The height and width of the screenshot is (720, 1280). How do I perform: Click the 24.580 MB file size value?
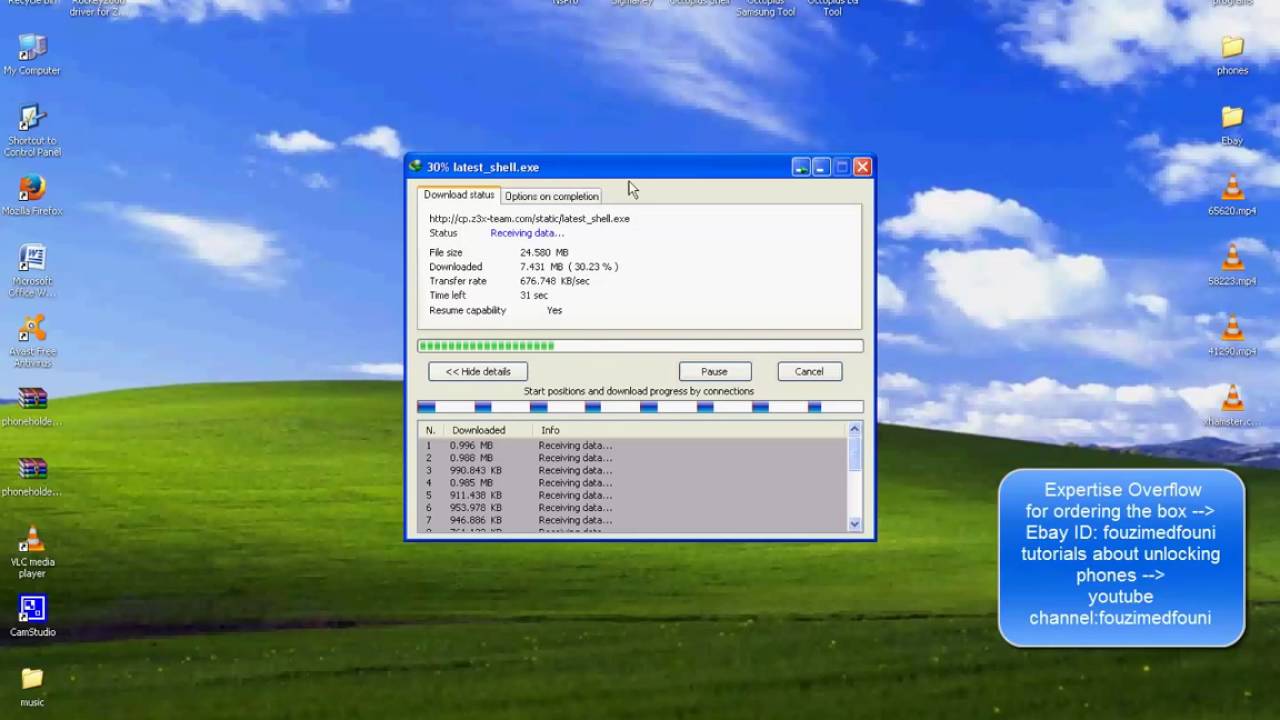pyautogui.click(x=544, y=253)
